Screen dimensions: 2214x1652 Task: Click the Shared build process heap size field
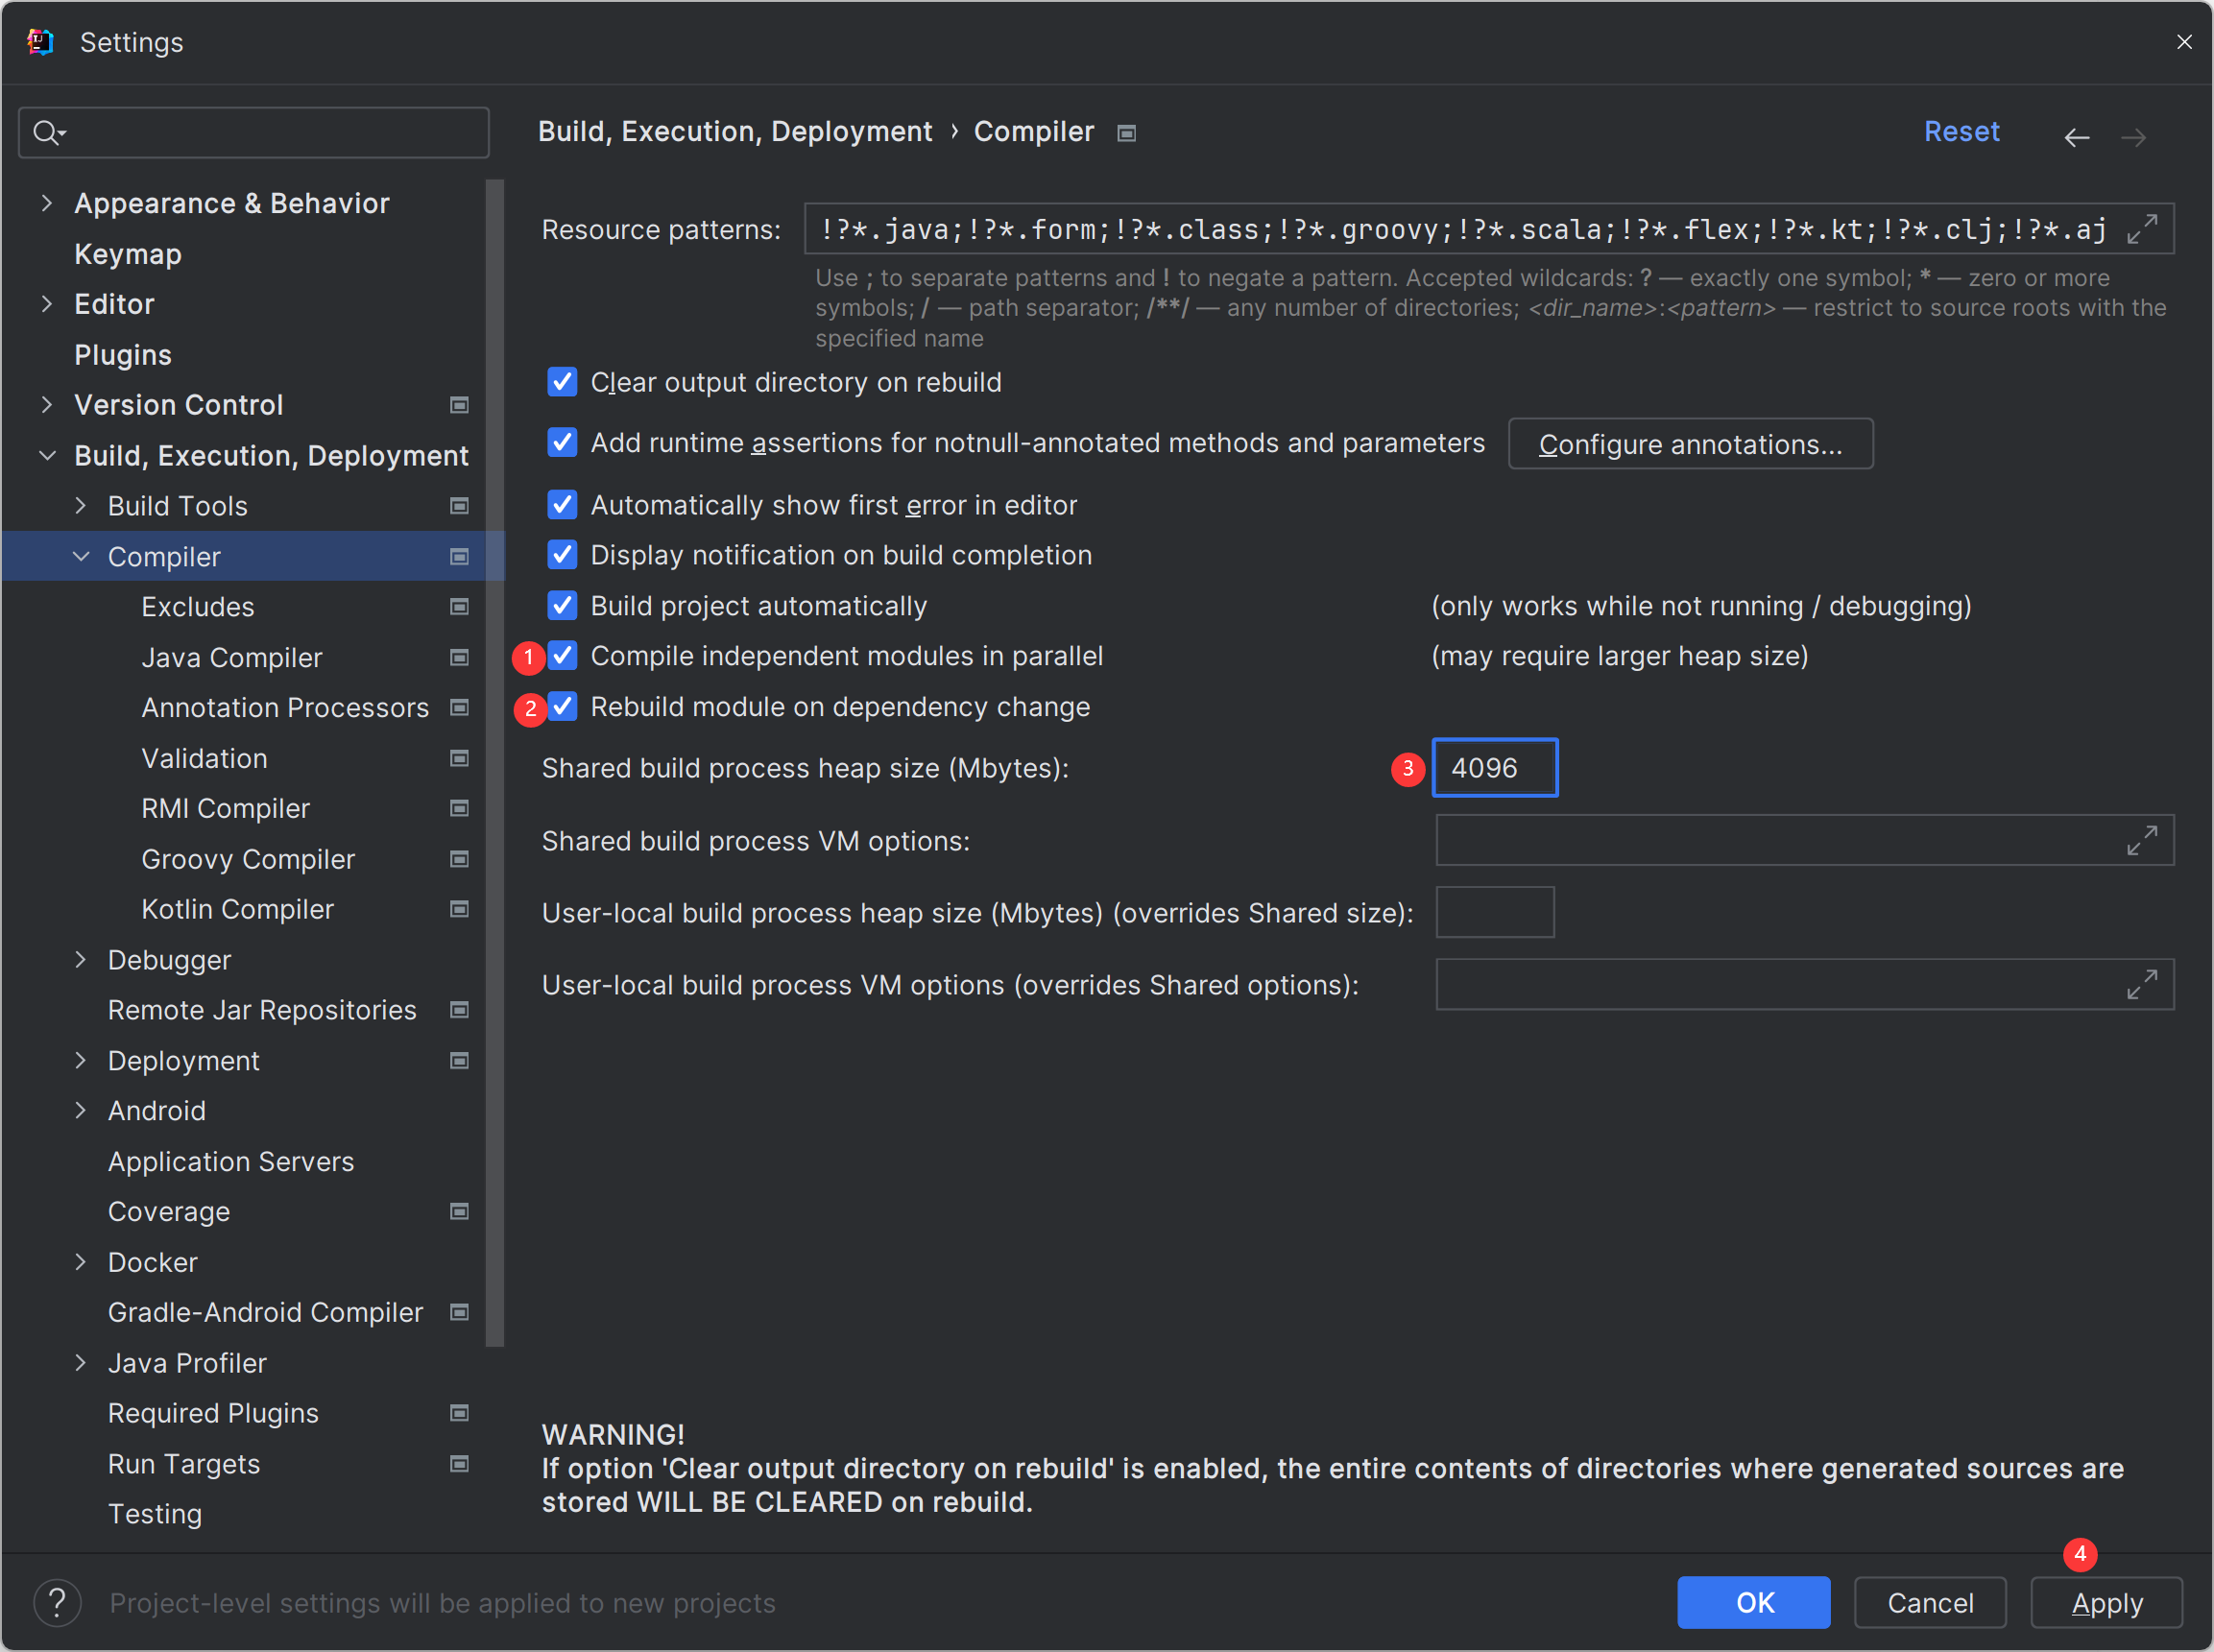1495,767
